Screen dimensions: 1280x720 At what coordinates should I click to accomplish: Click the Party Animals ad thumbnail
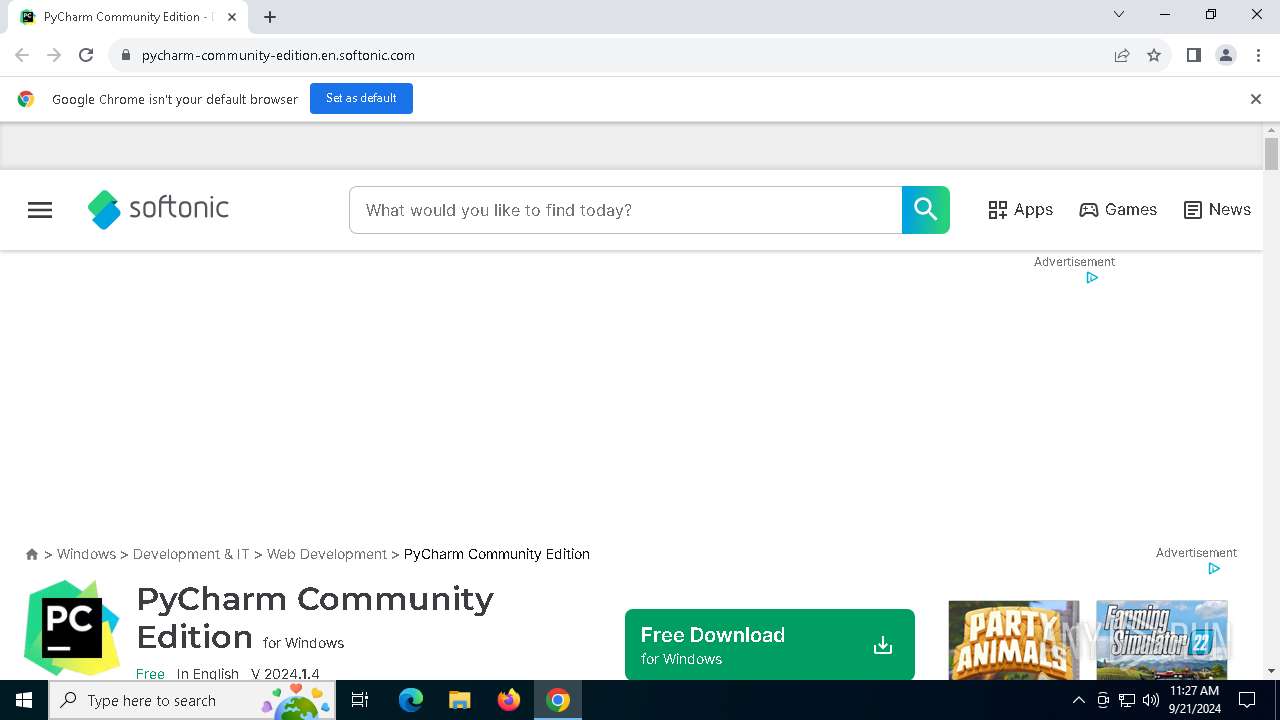[1014, 640]
